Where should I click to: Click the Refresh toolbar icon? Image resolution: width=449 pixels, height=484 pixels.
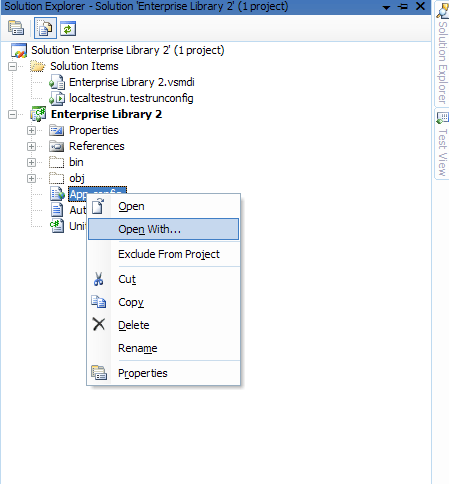[x=68, y=29]
